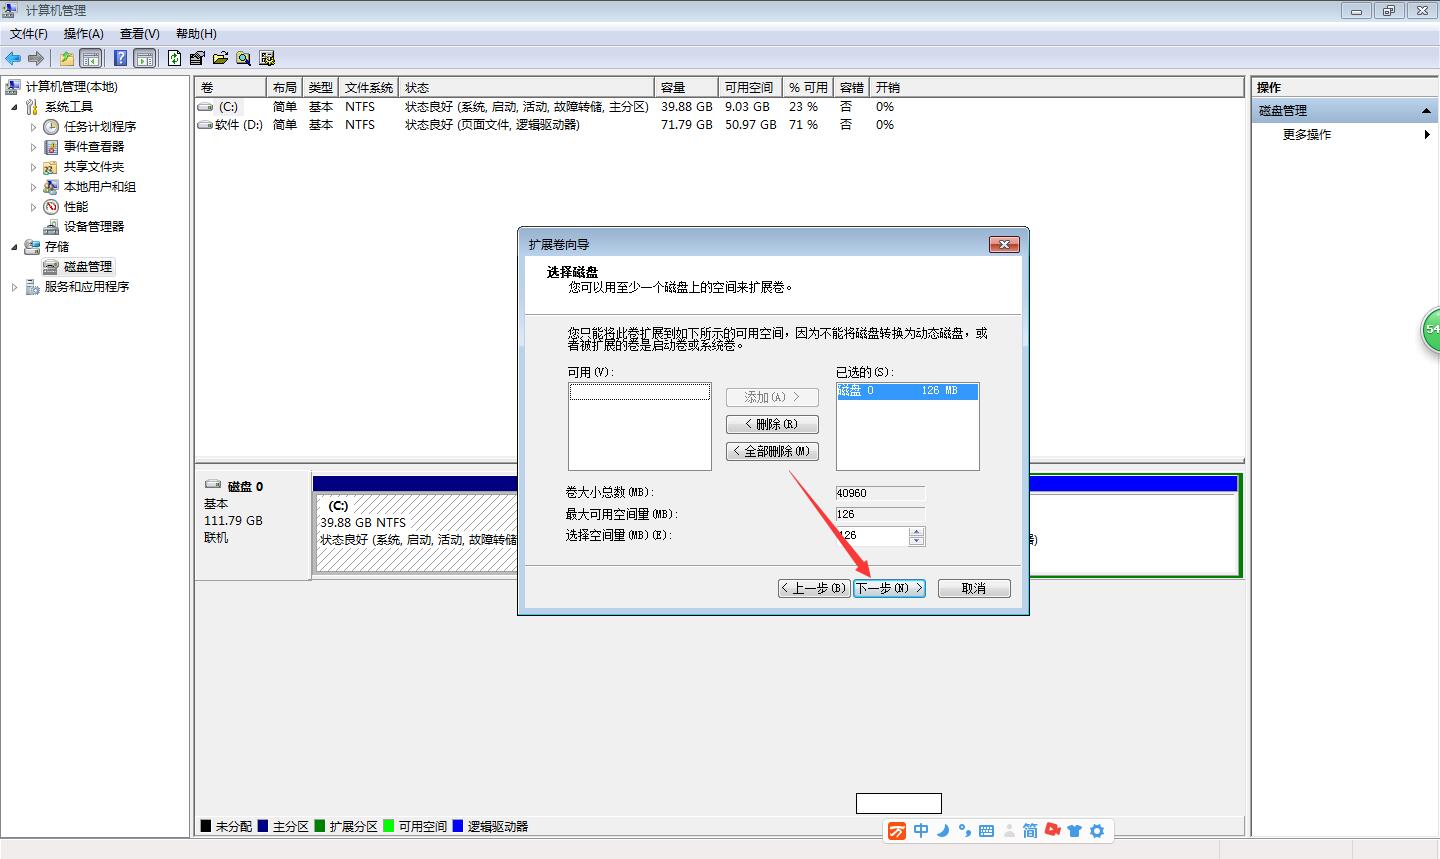This screenshot has width=1440, height=859.
Task: Click the gray Forward arrow in toolbar
Action: (x=36, y=58)
